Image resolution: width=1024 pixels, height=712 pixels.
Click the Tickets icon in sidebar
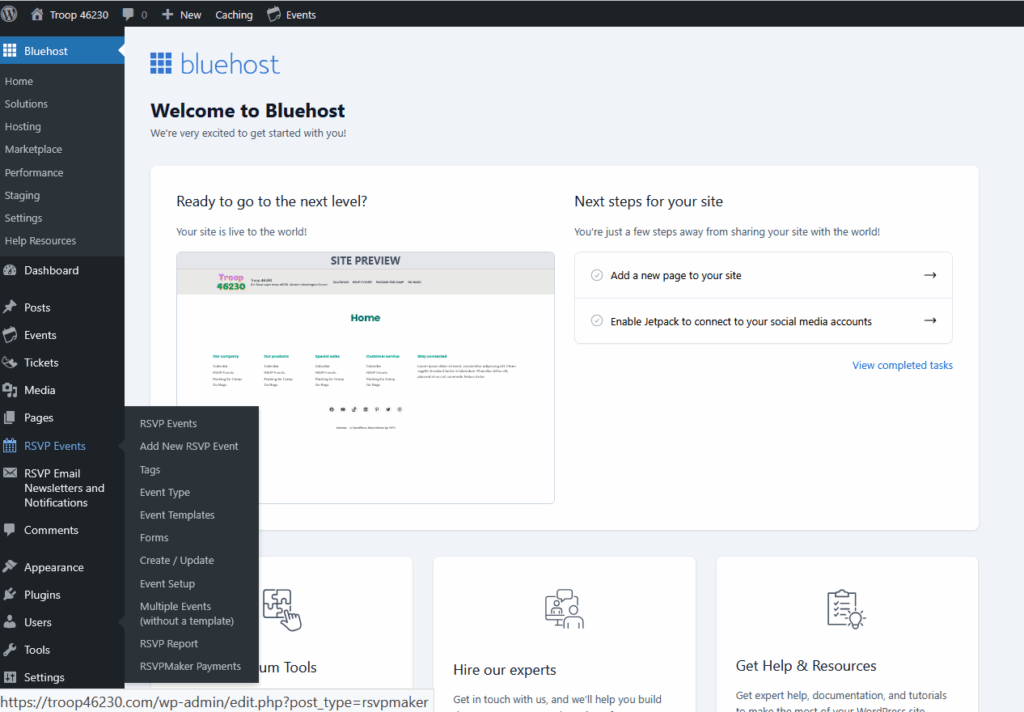10,363
